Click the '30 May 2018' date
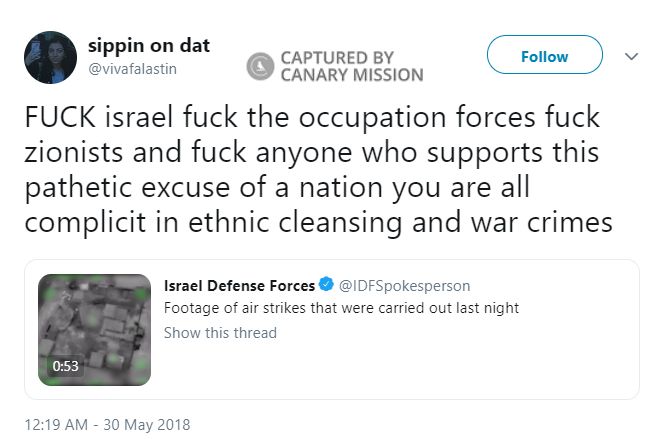This screenshot has width=659, height=439. 148,423
